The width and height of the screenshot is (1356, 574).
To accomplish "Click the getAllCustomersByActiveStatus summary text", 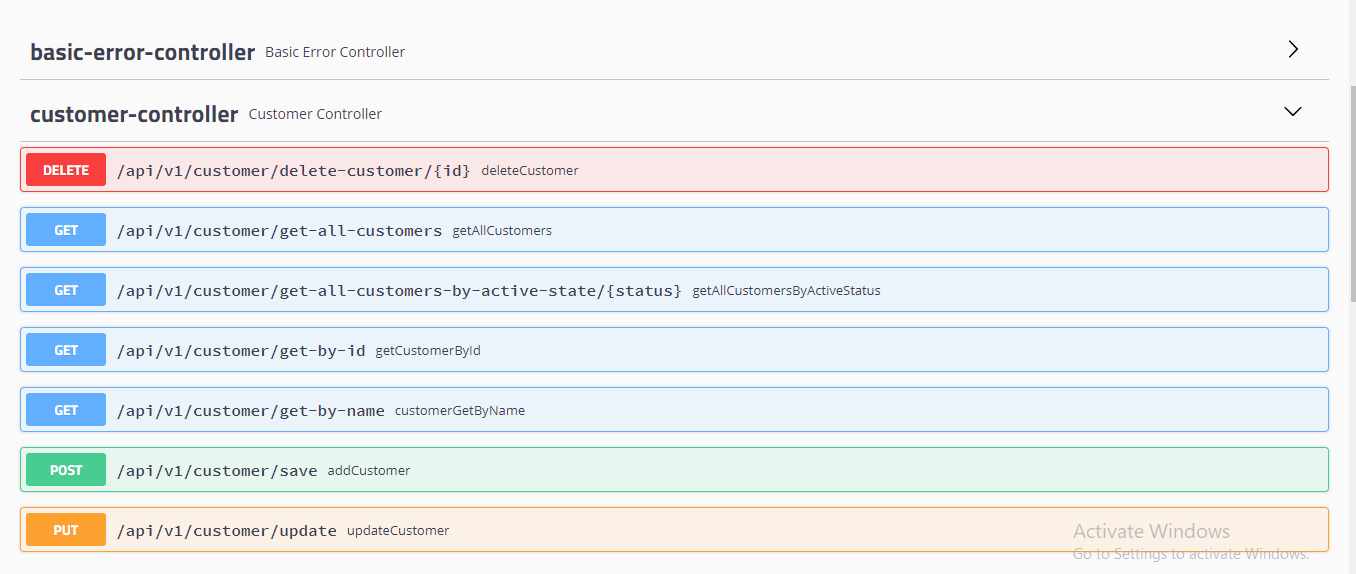I will (x=786, y=291).
